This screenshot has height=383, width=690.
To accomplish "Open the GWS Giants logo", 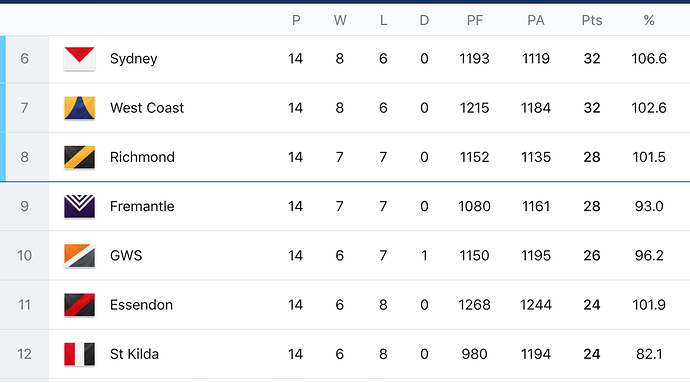I will (79, 256).
